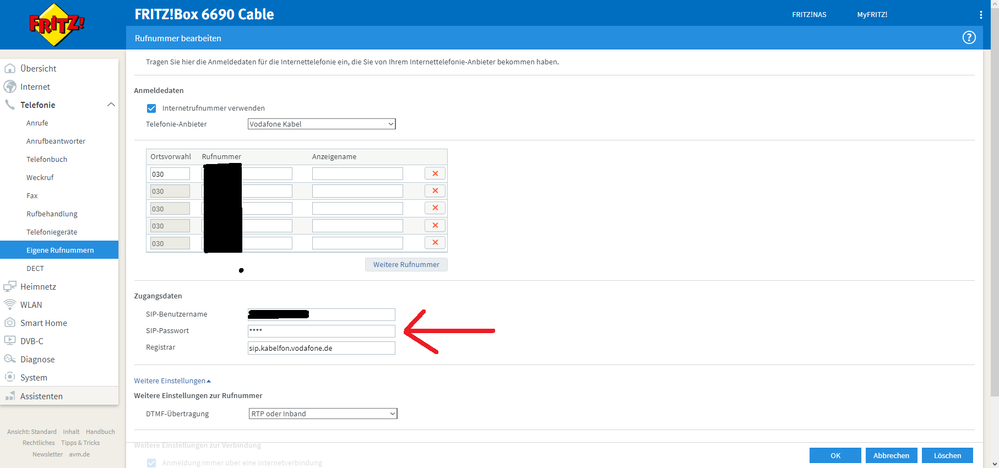Open Anrufe submenu item
The height and width of the screenshot is (468, 999).
point(37,123)
